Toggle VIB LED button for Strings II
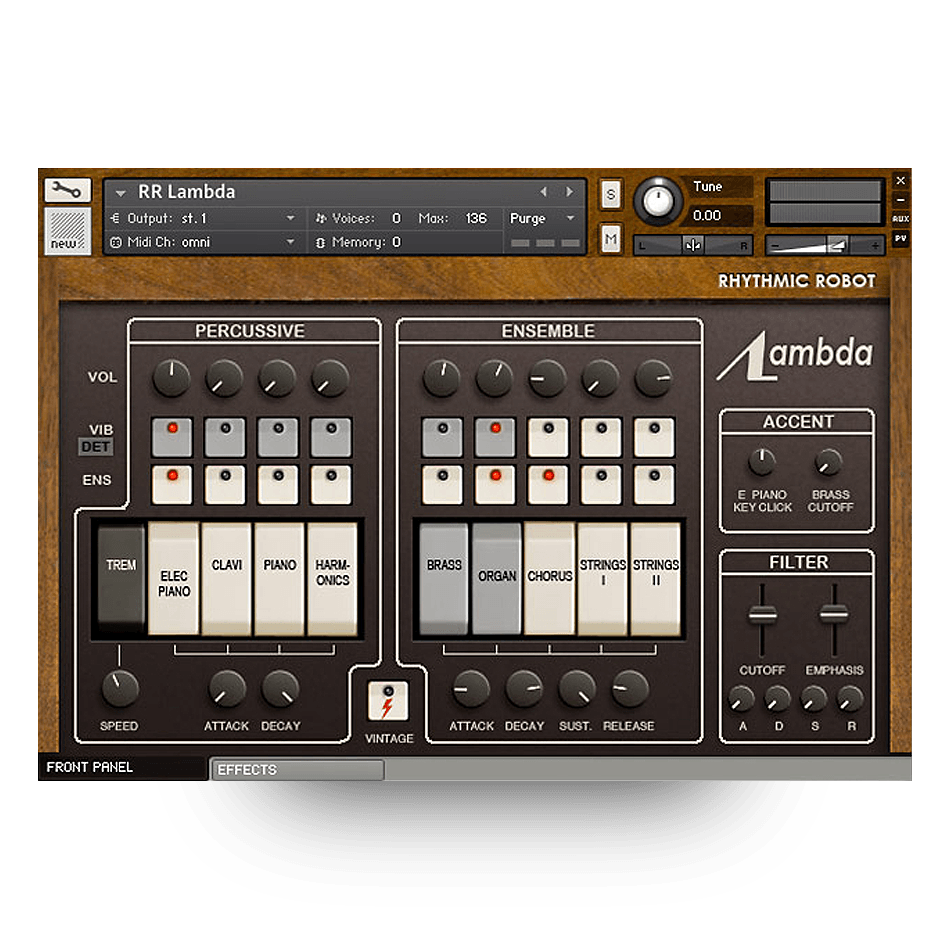 click(654, 437)
